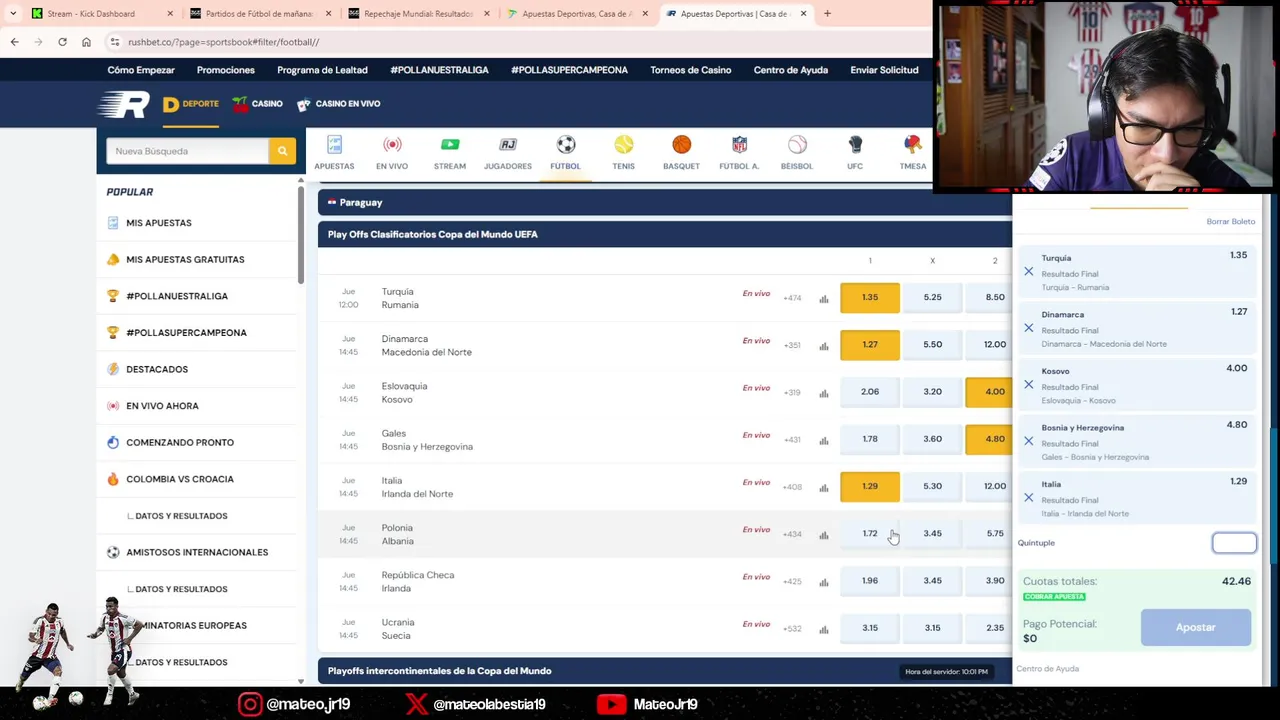Open the browser tab search dropdown arrow
Screen dimensions: 1280x720
pos(12,14)
